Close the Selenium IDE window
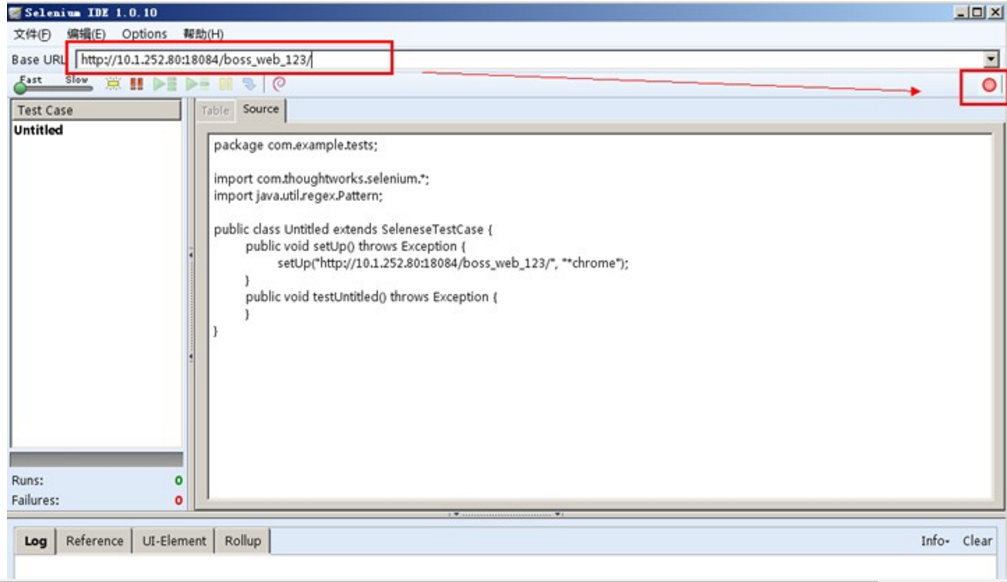1007x582 pixels. [x=994, y=12]
